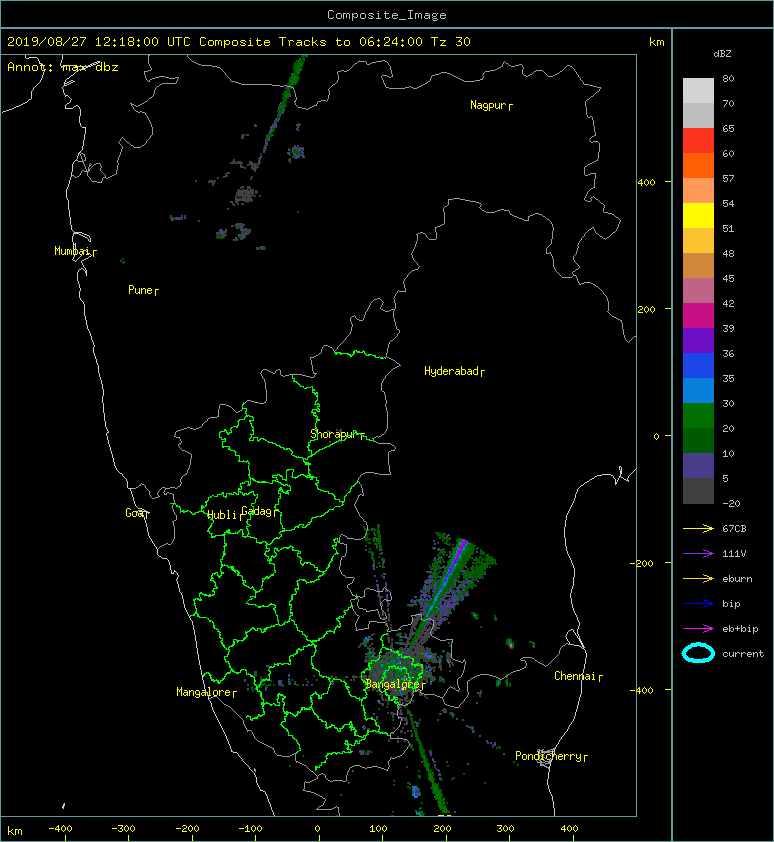Viewport: 774px width, 842px height.
Task: Pick the yellow 51 dBZ color swatch
Action: (x=698, y=215)
